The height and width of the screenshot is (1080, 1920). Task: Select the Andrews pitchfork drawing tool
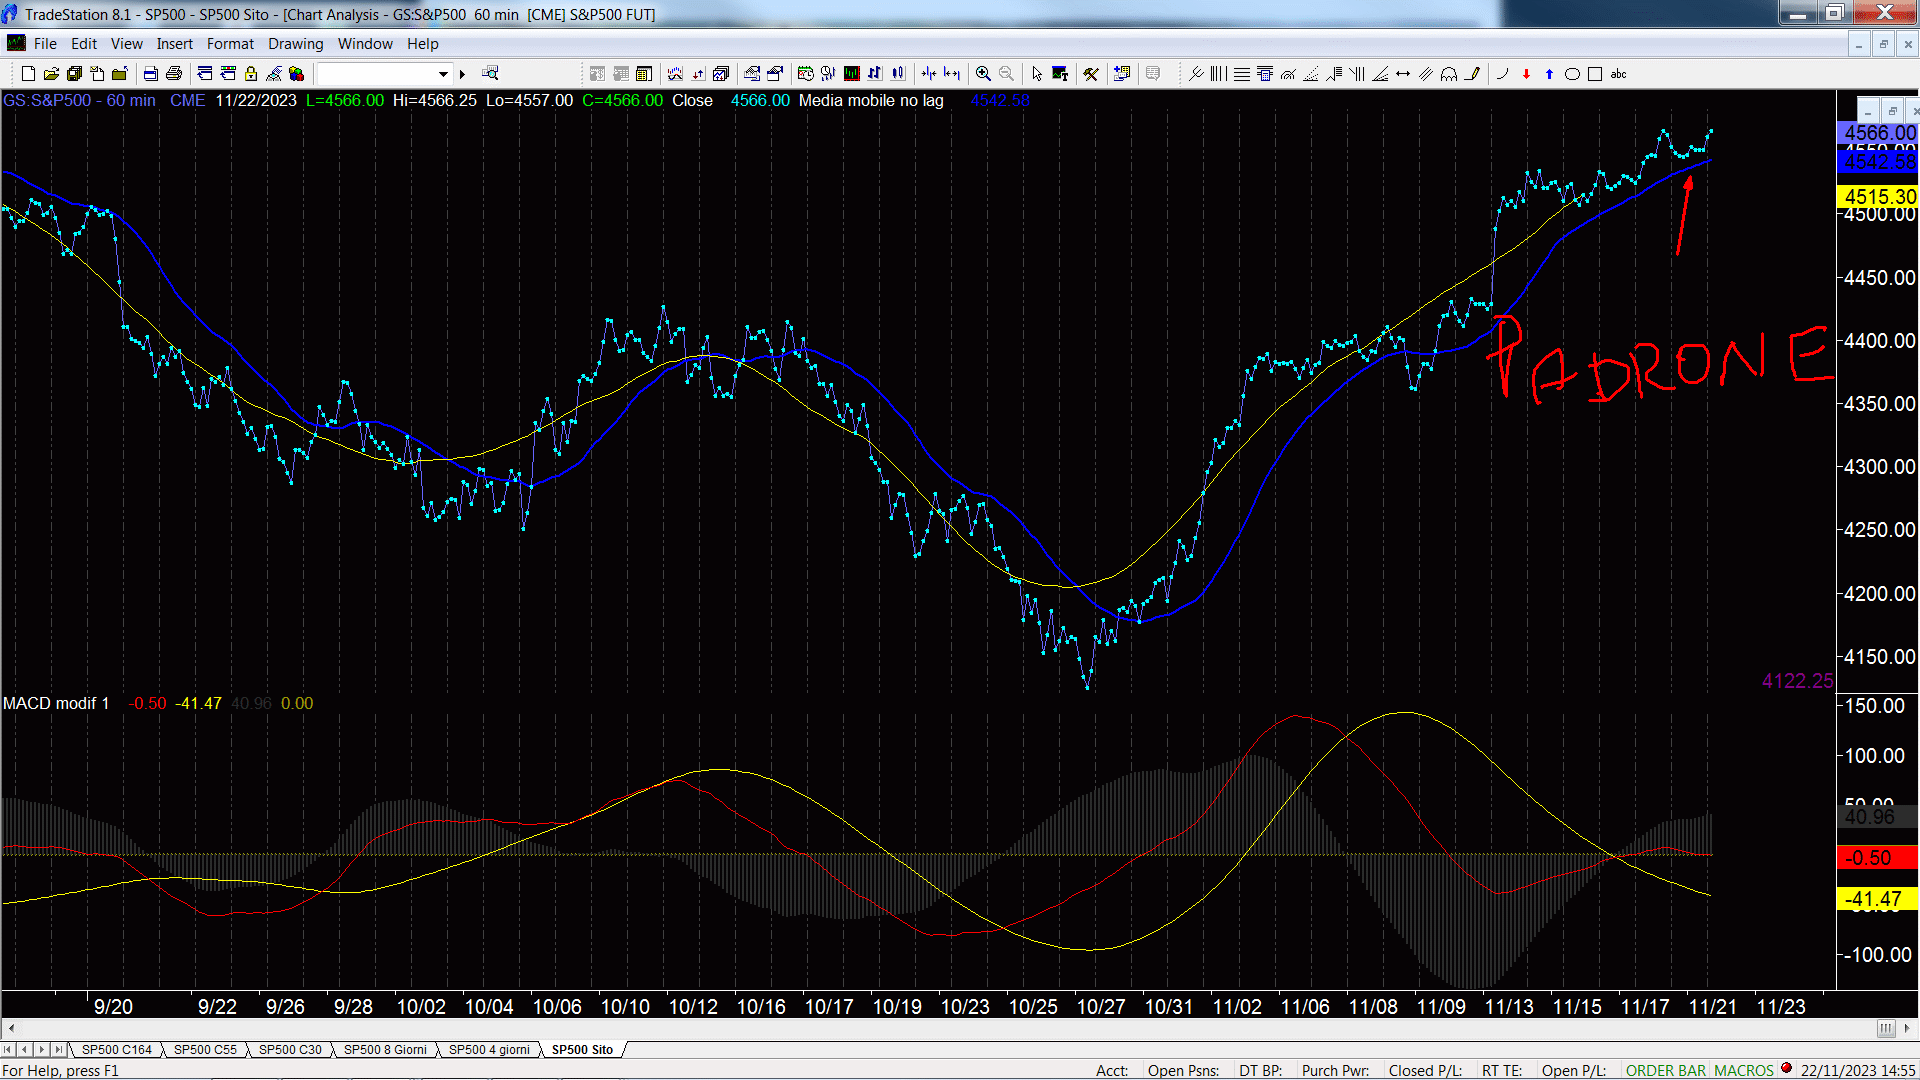pos(1196,73)
